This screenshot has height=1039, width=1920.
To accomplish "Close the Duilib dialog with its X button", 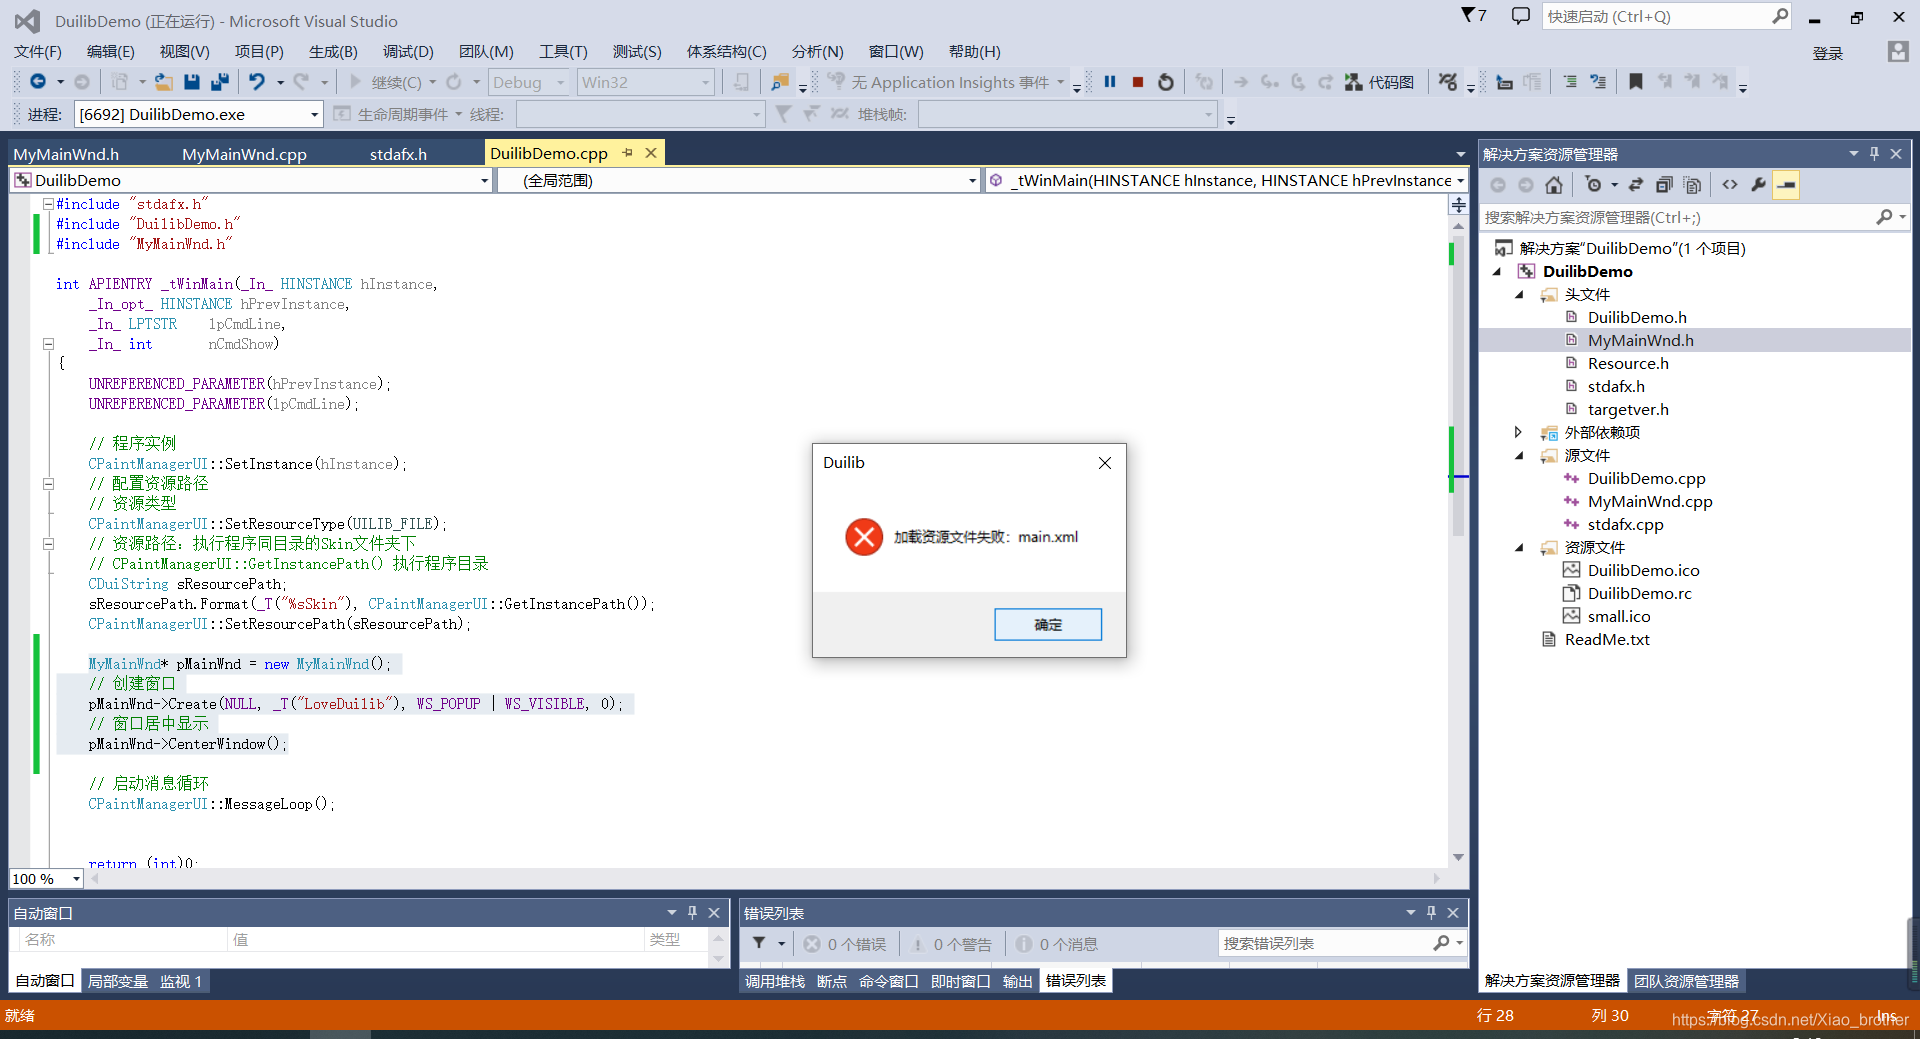I will tap(1105, 463).
